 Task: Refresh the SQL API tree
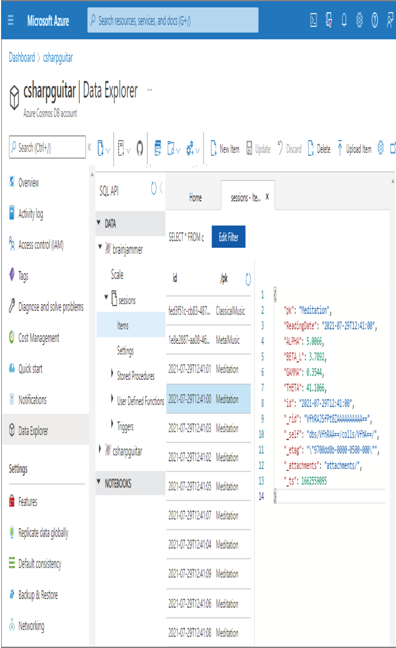click(x=153, y=188)
